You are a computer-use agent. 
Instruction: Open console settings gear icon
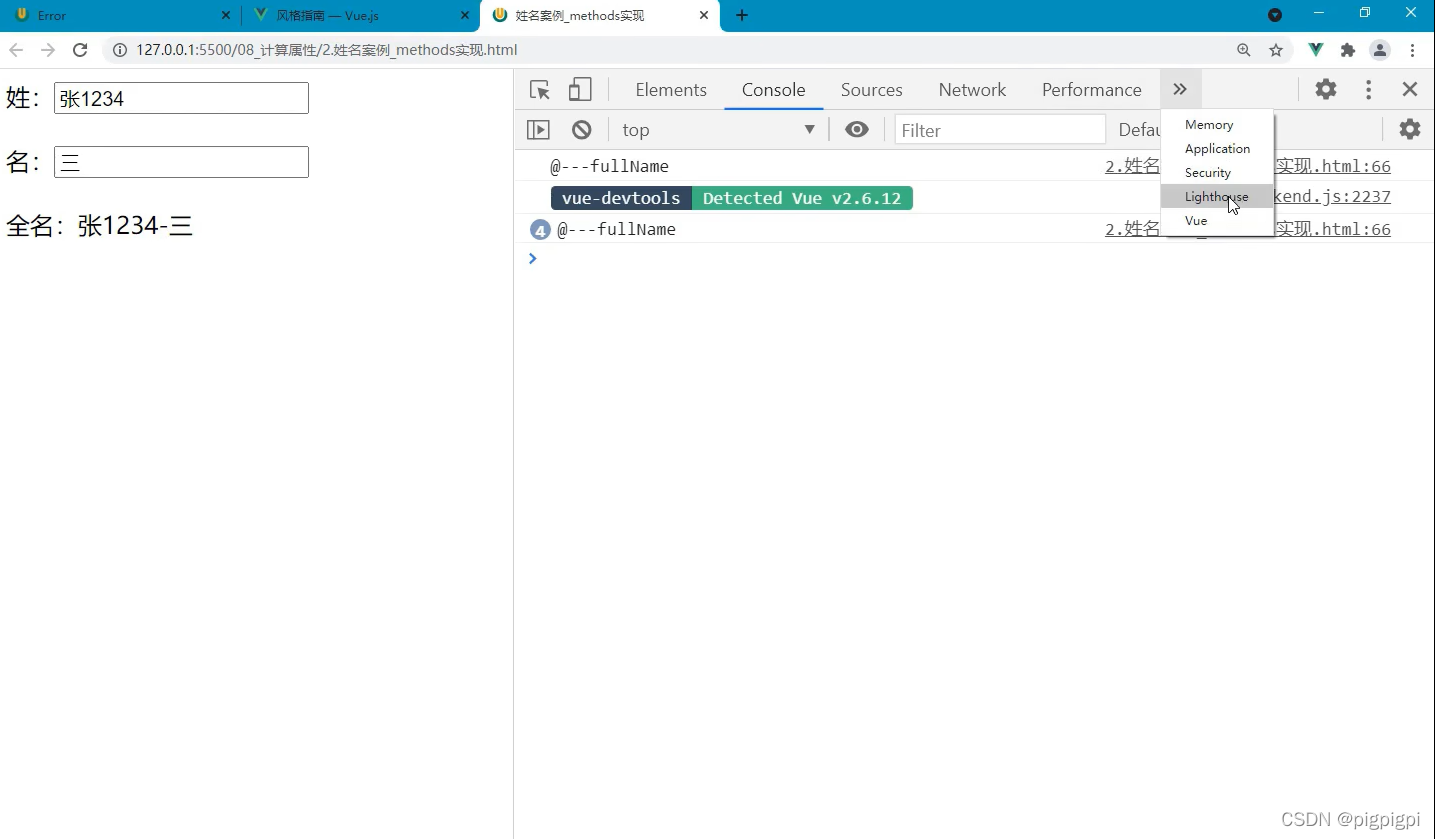pyautogui.click(x=1409, y=129)
